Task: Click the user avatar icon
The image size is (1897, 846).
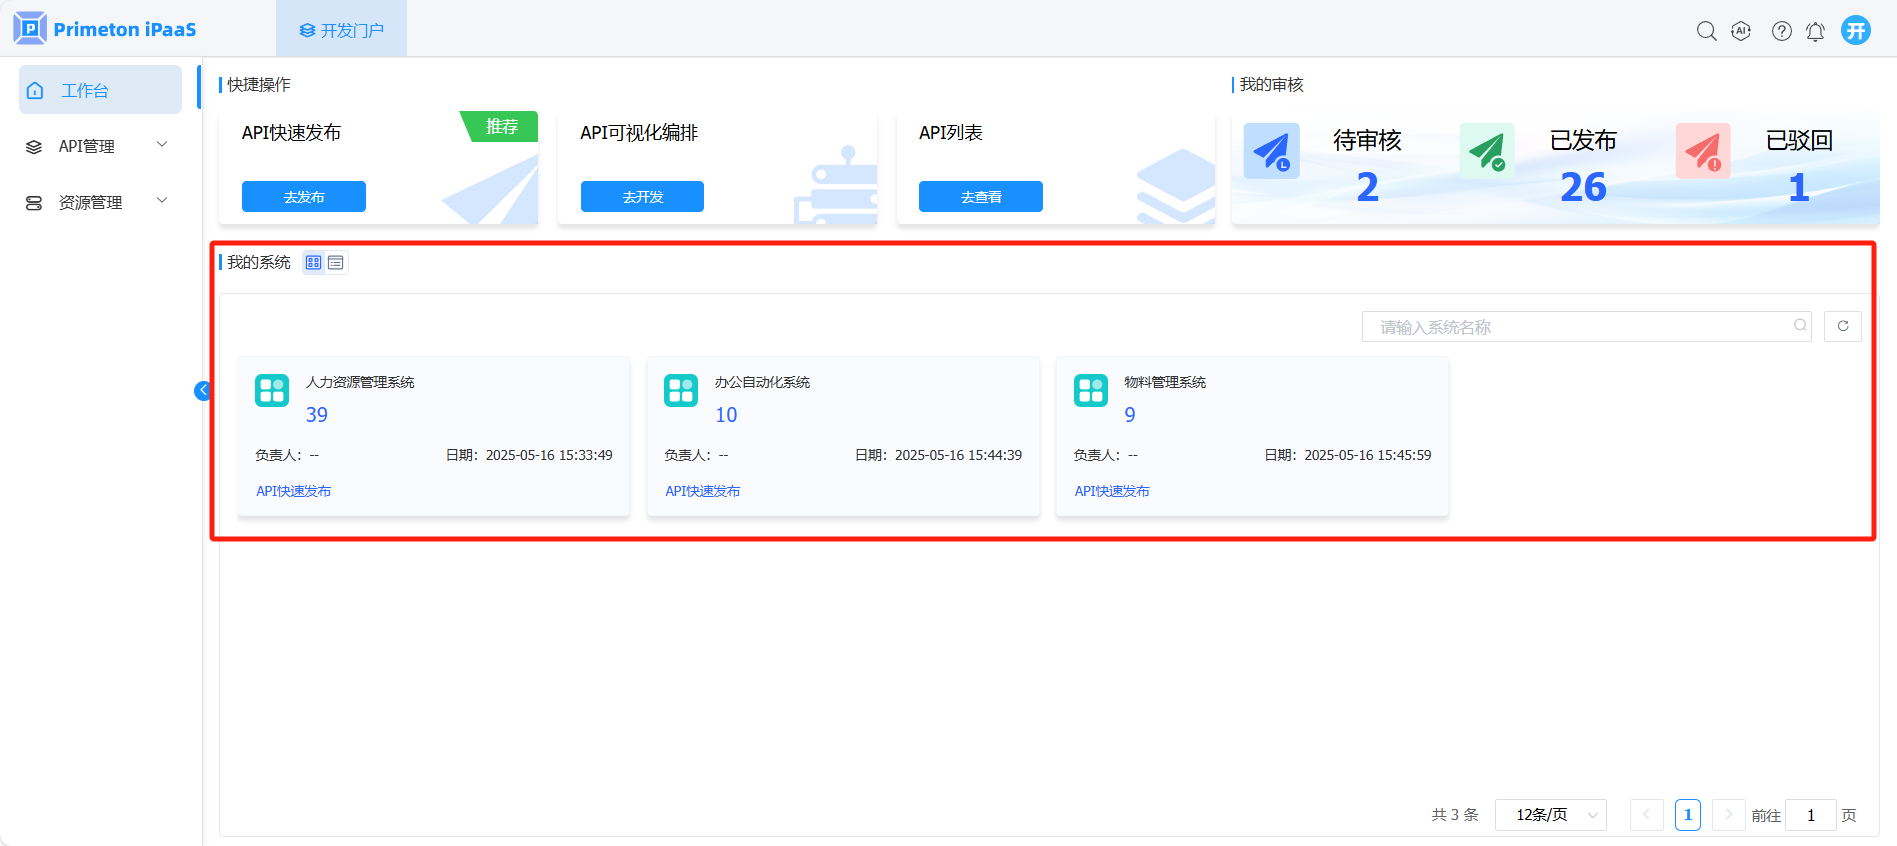Action: pos(1856,31)
